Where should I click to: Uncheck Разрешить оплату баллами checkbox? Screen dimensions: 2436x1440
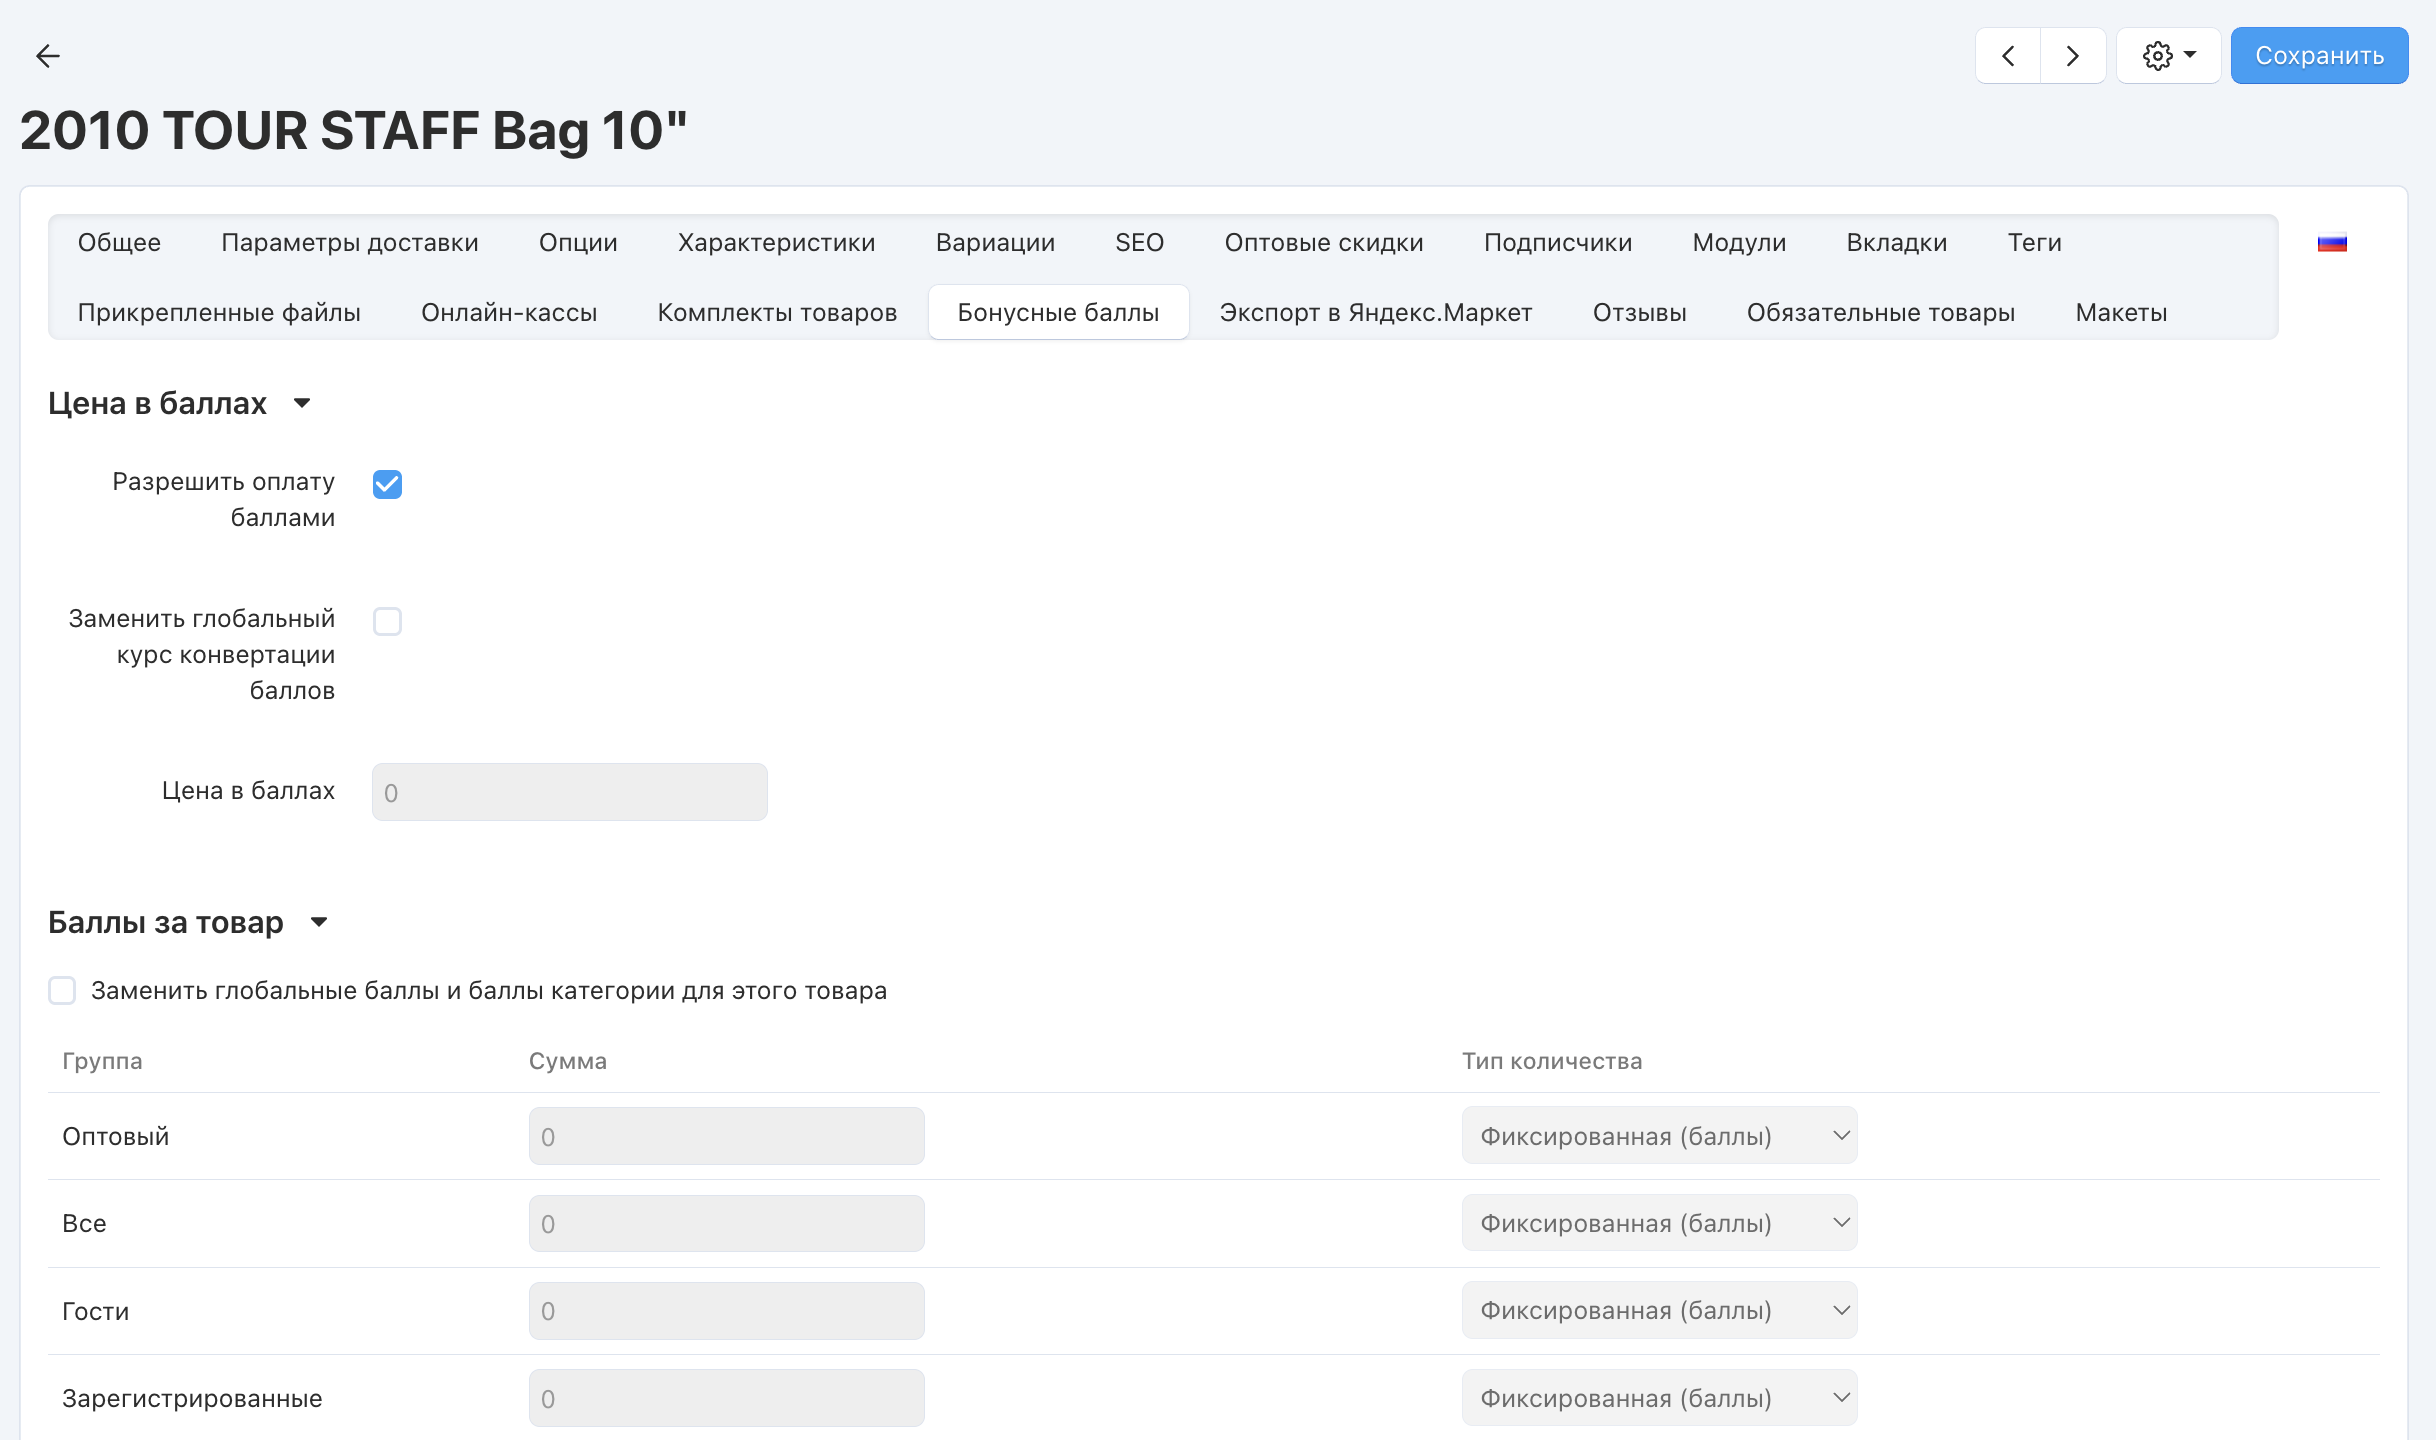pyautogui.click(x=387, y=484)
